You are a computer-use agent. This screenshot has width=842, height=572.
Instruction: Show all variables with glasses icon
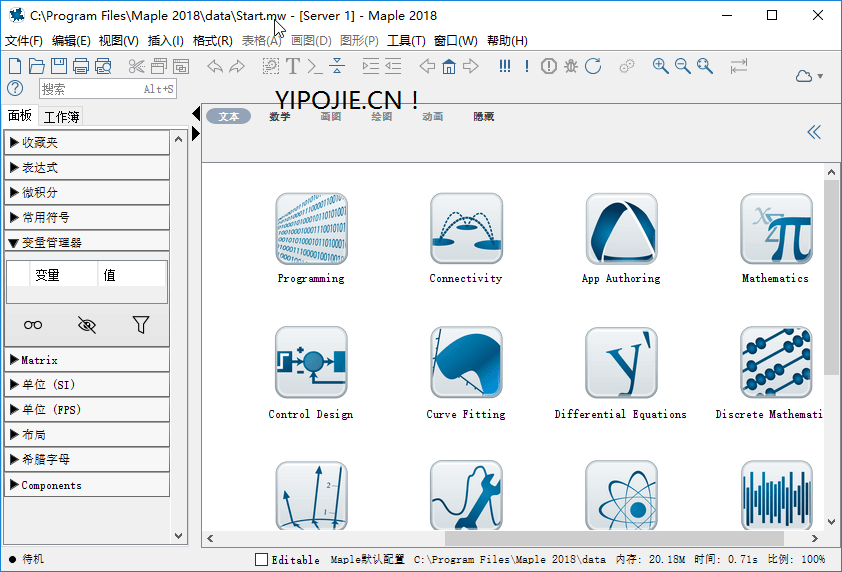[33, 325]
